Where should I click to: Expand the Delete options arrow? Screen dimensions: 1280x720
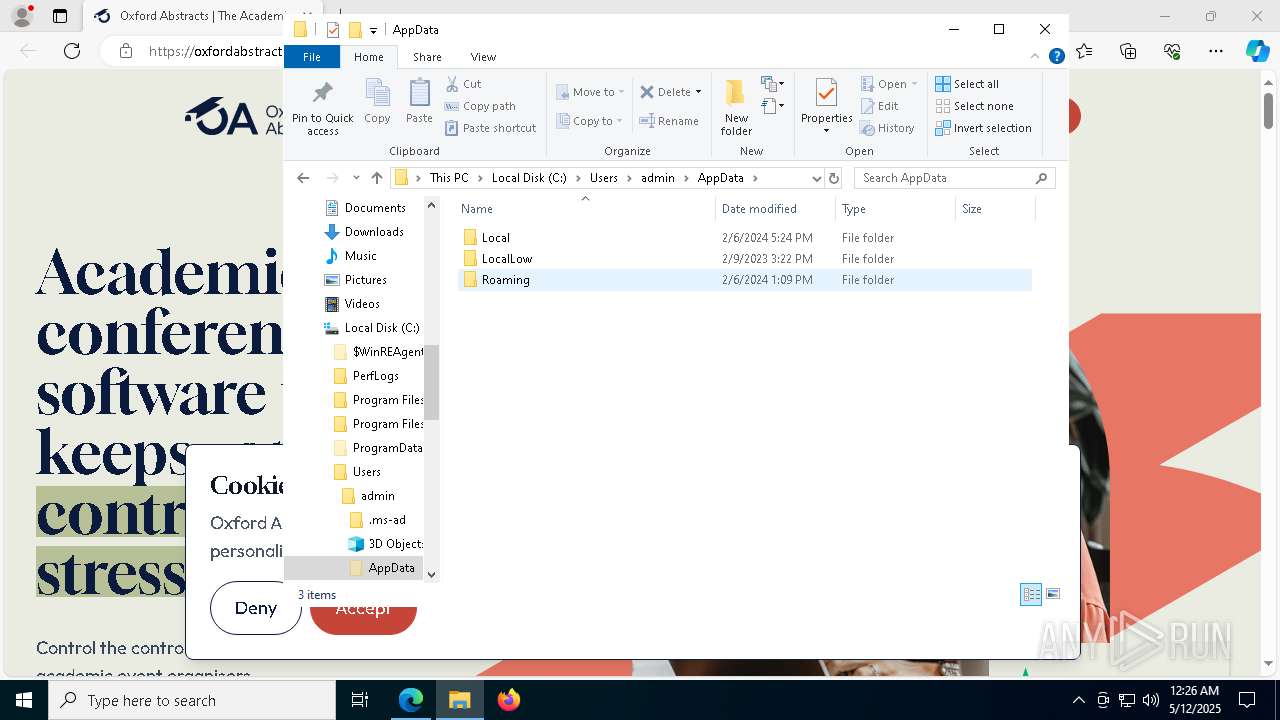click(698, 92)
